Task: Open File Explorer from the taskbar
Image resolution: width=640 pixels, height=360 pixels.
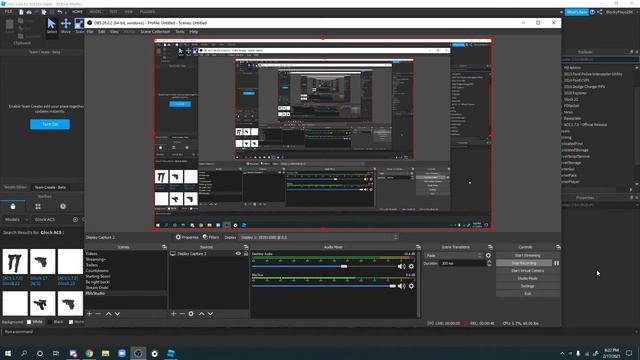Action: tap(106, 353)
